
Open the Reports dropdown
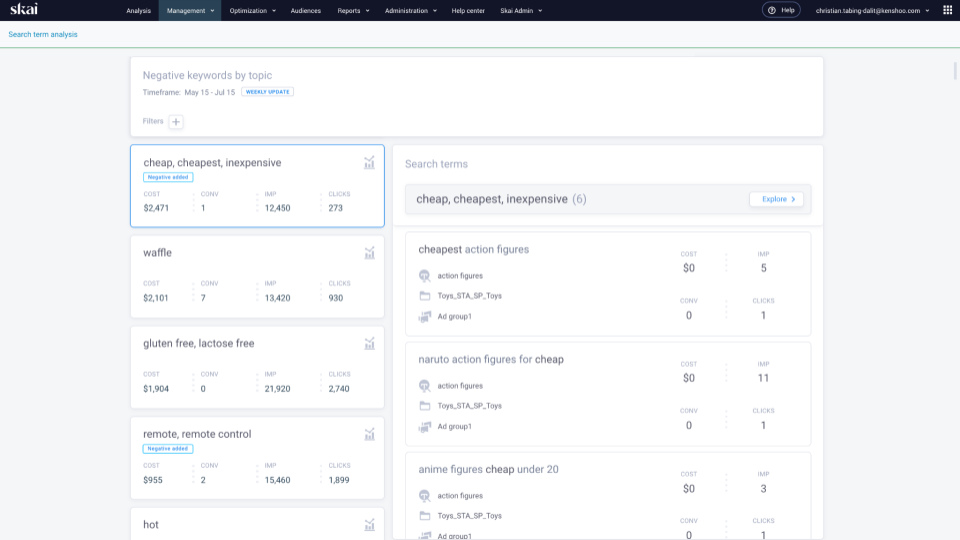click(x=353, y=10)
